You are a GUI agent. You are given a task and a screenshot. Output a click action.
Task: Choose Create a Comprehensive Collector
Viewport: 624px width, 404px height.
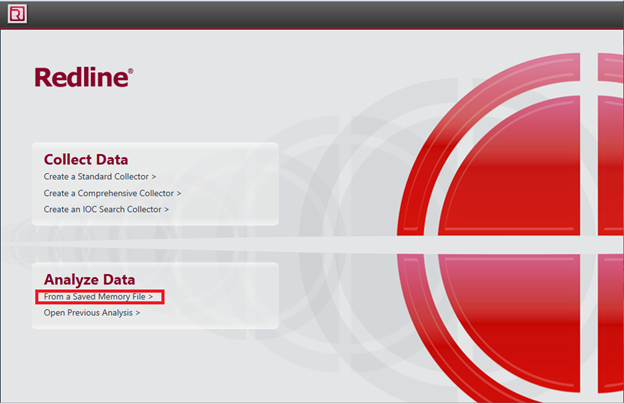point(112,193)
